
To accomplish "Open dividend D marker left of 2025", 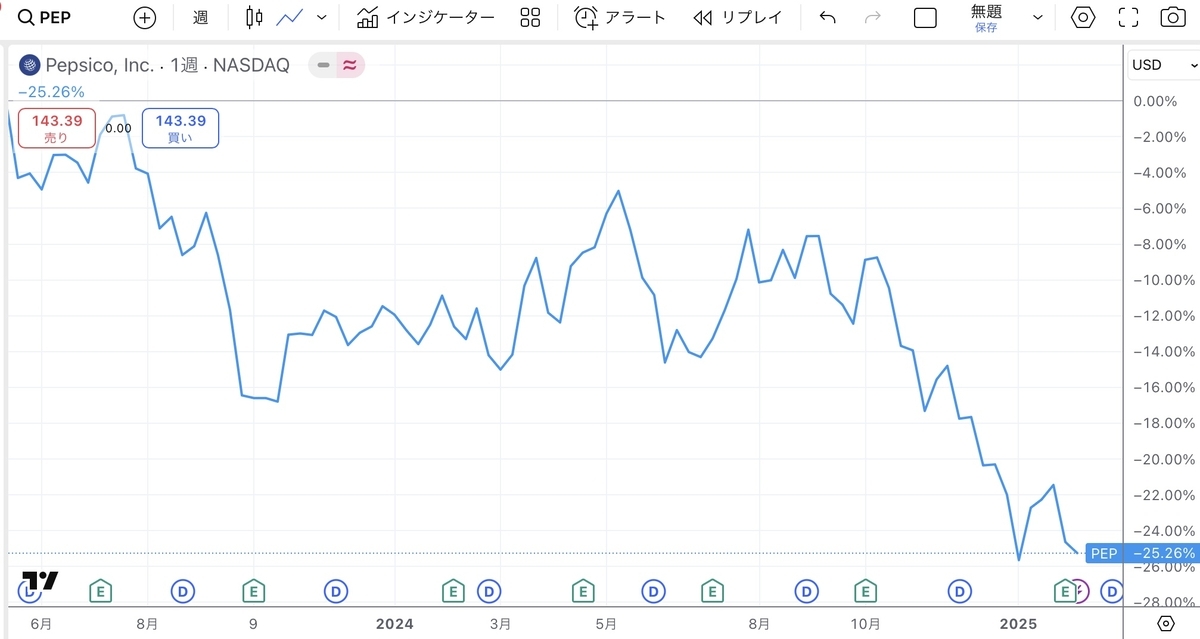I will [x=959, y=591].
